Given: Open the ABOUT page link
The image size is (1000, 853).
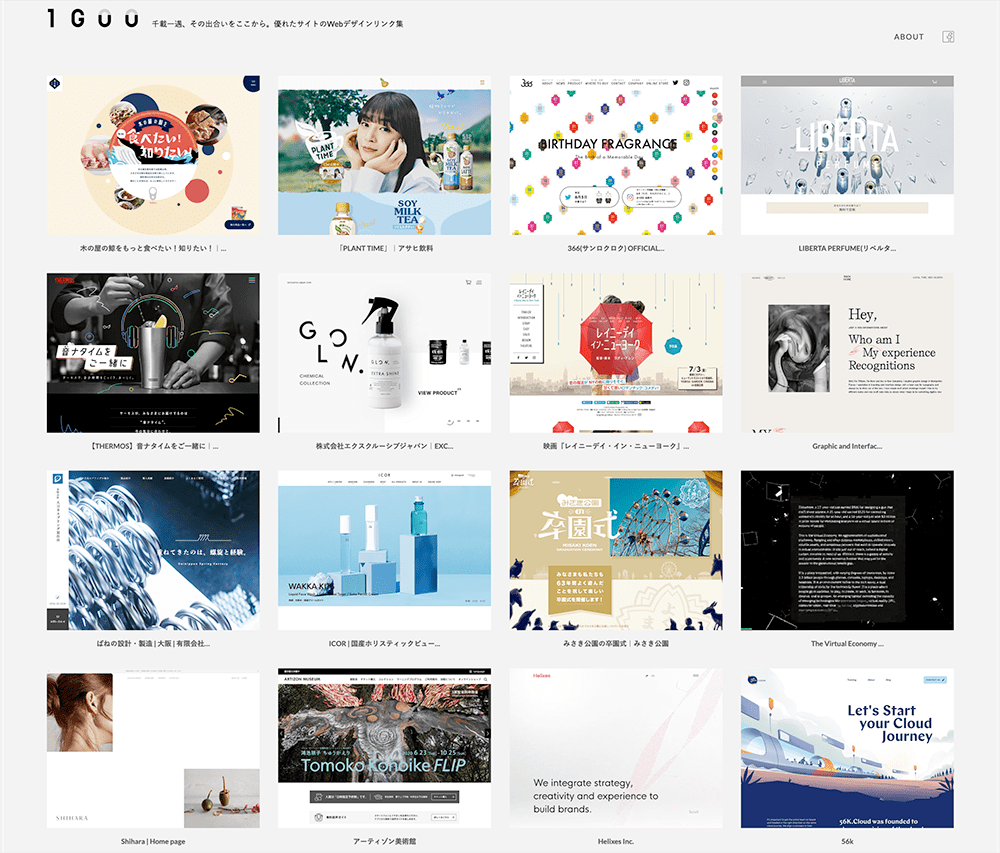Looking at the screenshot, I should [x=908, y=37].
